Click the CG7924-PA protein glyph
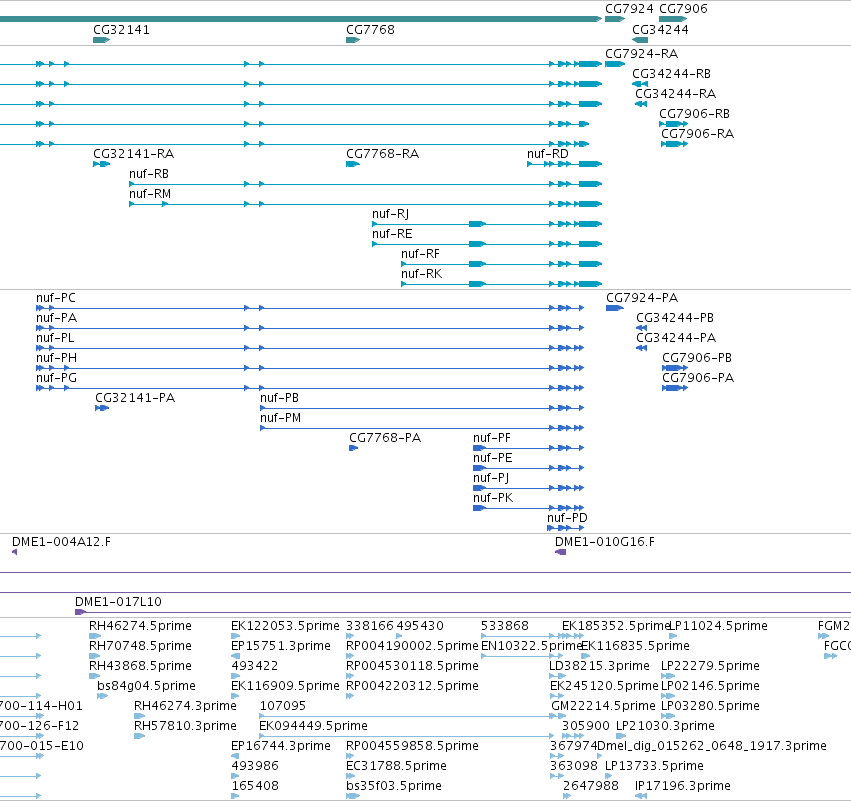This screenshot has height=801, width=851. point(615,308)
